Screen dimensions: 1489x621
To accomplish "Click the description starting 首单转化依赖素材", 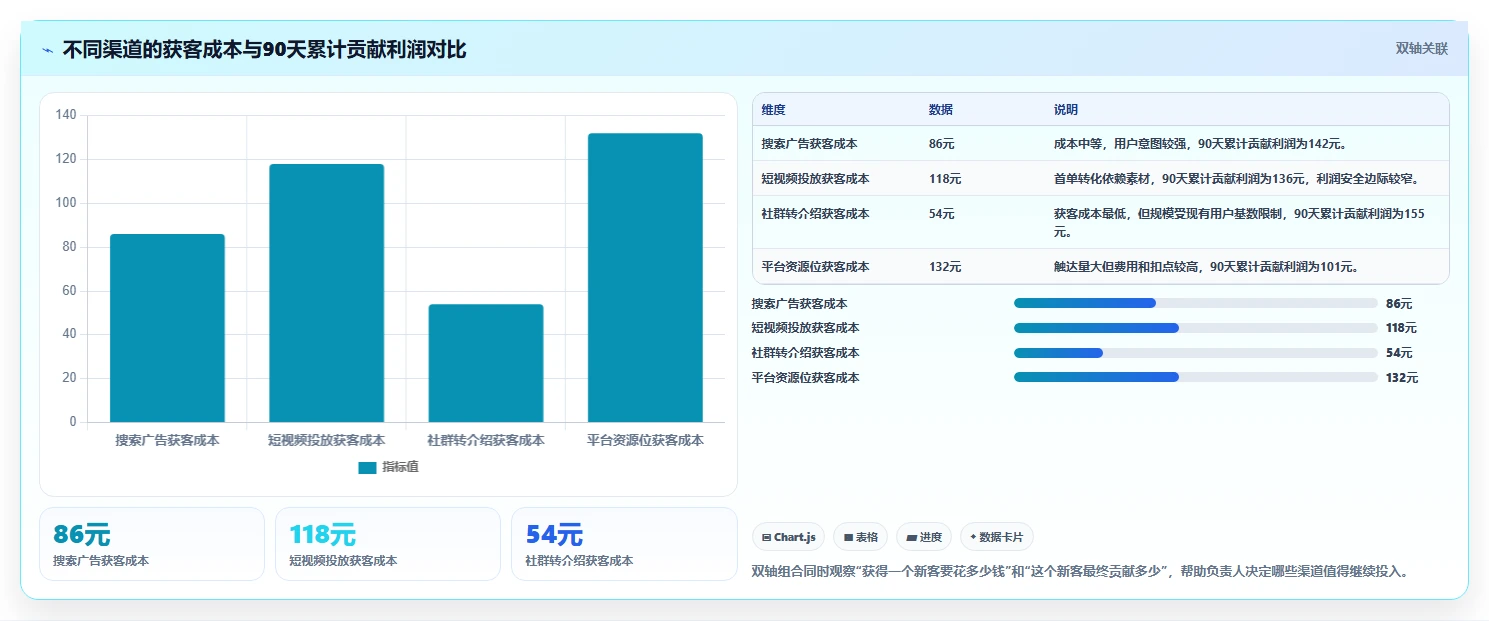I will click(x=1237, y=179).
